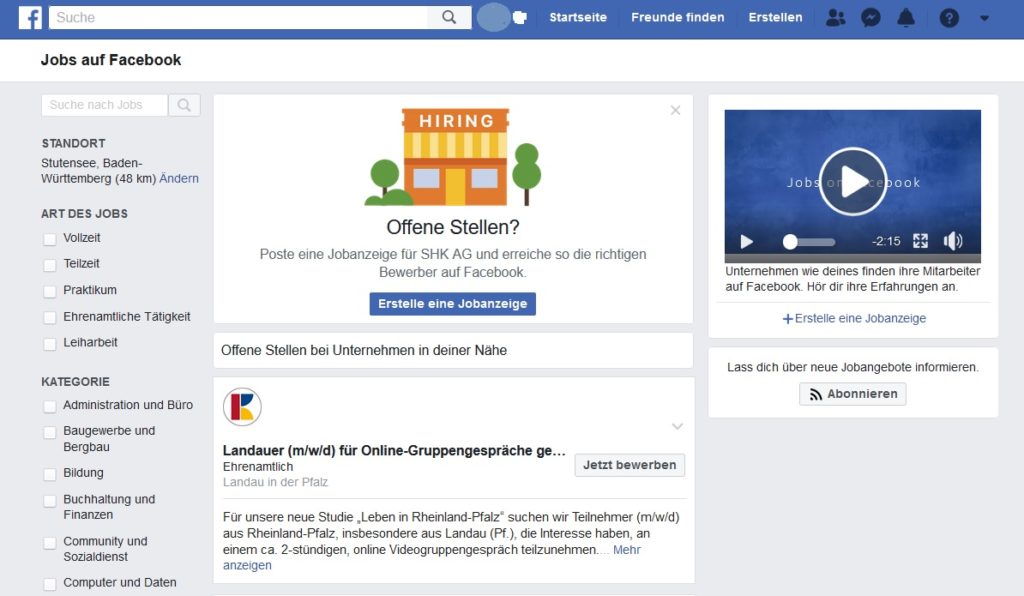Toggle fullscreen on the video player

pyautogui.click(x=920, y=241)
